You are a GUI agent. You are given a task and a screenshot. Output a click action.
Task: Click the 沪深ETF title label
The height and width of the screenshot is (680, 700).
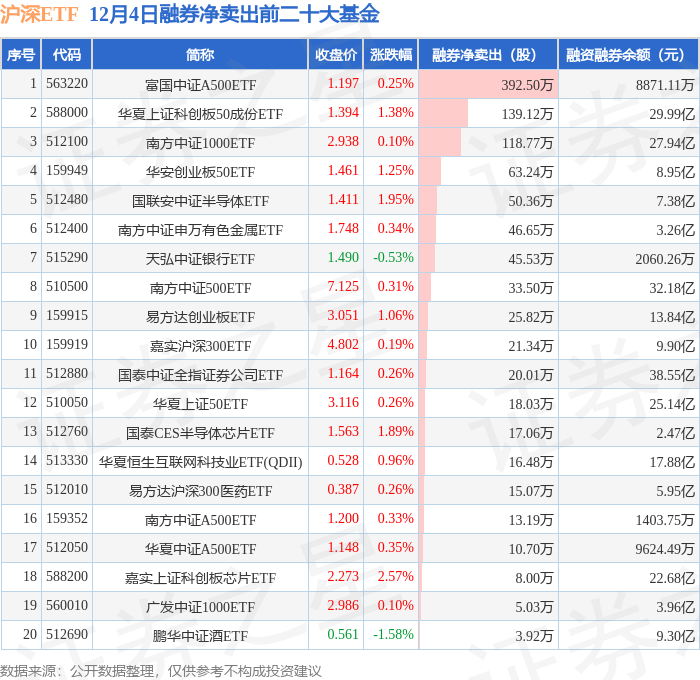39,14
